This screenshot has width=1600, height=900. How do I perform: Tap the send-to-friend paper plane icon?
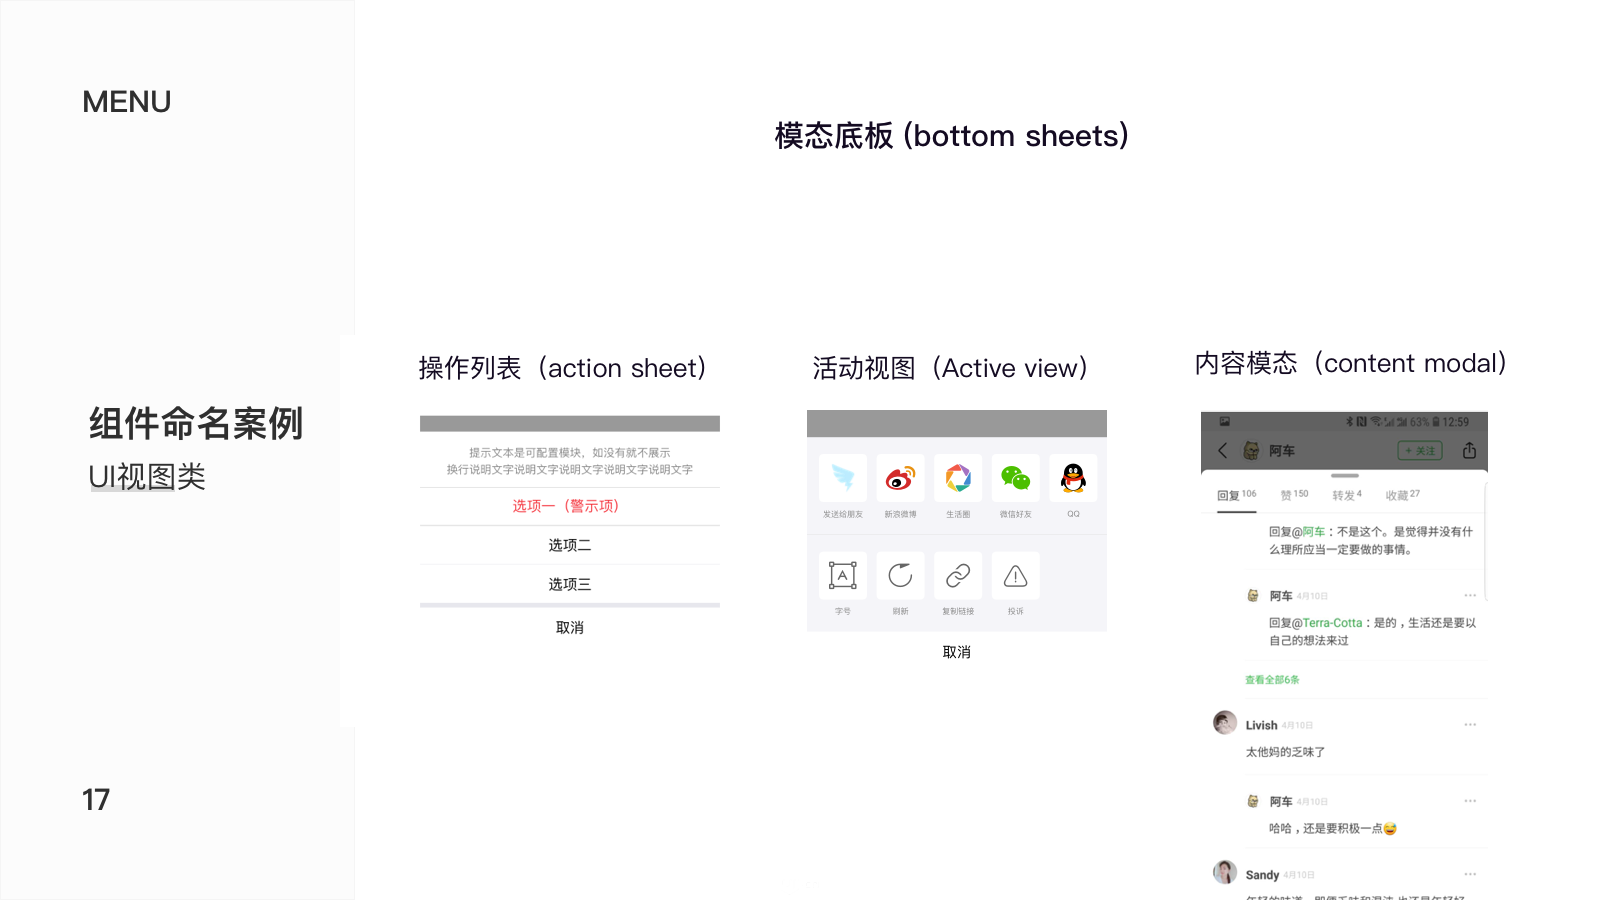pyautogui.click(x=843, y=478)
